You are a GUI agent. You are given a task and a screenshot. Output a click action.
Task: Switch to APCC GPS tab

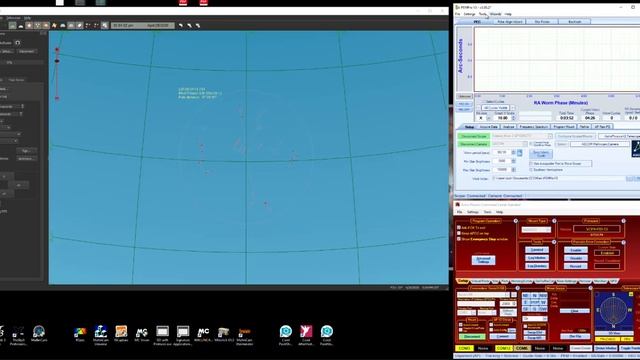[614, 281]
